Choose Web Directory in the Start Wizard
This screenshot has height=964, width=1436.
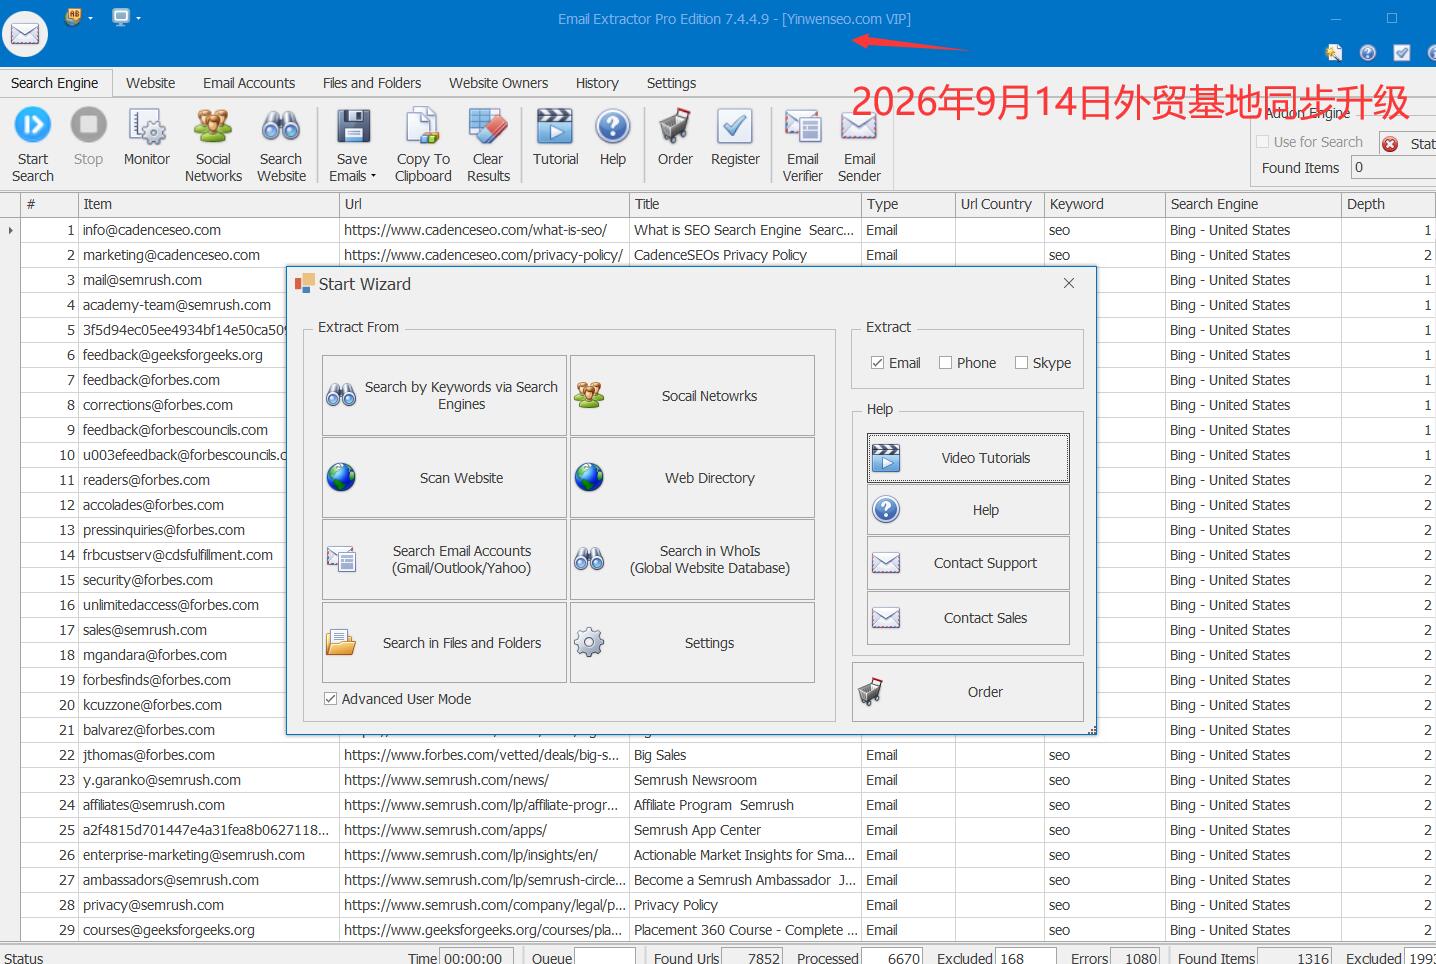692,478
